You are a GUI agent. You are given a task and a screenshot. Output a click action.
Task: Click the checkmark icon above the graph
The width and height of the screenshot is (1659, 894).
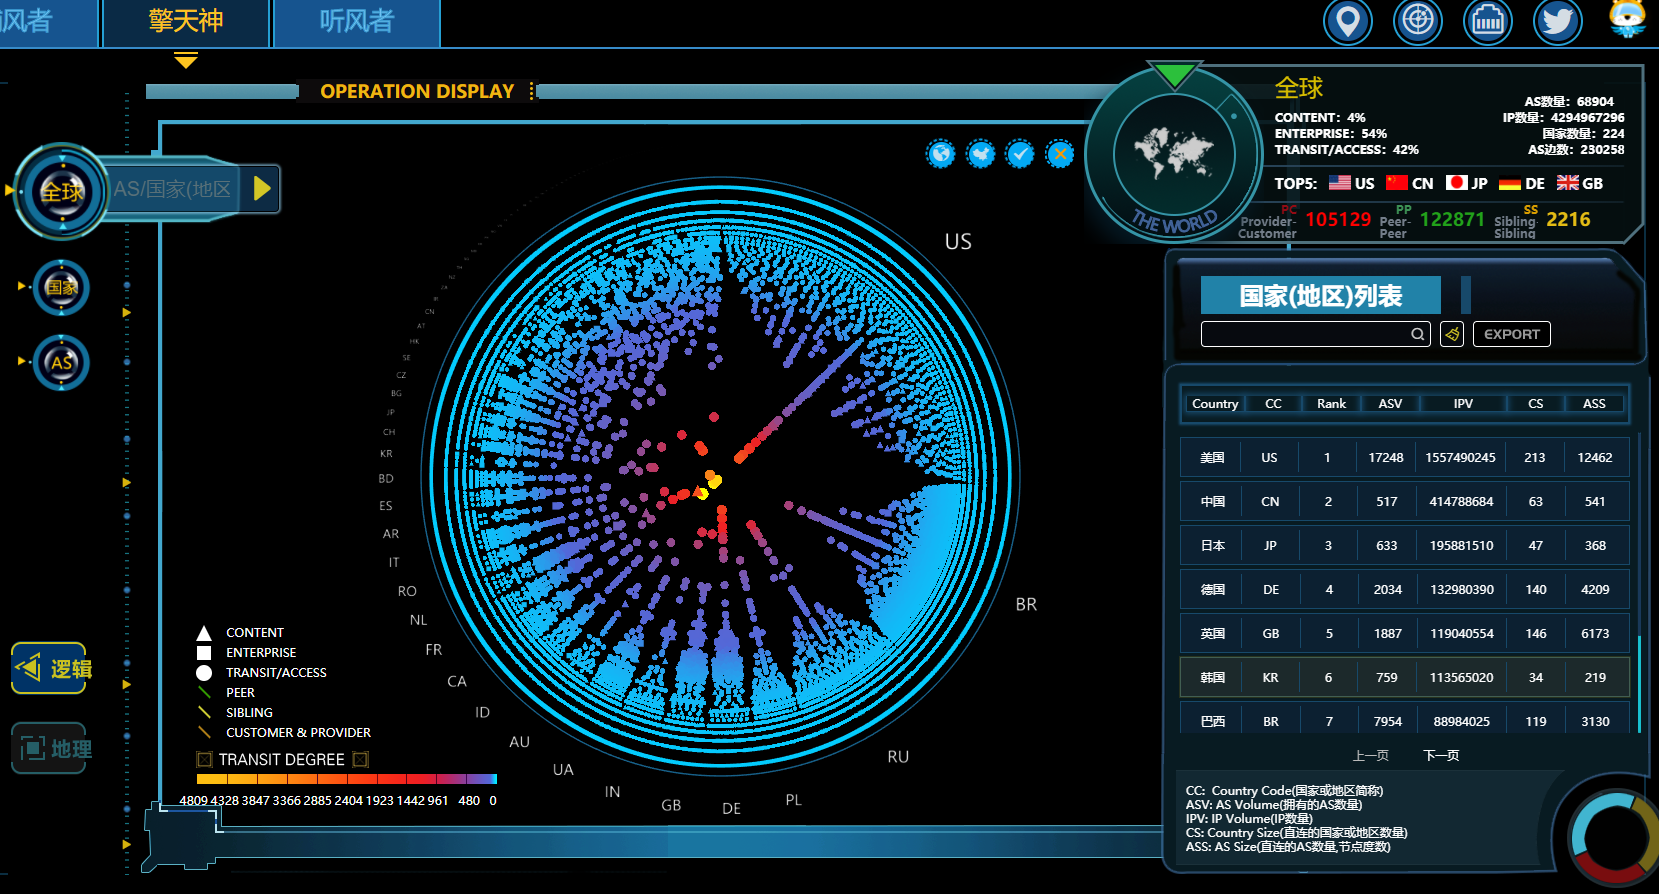tap(1020, 154)
